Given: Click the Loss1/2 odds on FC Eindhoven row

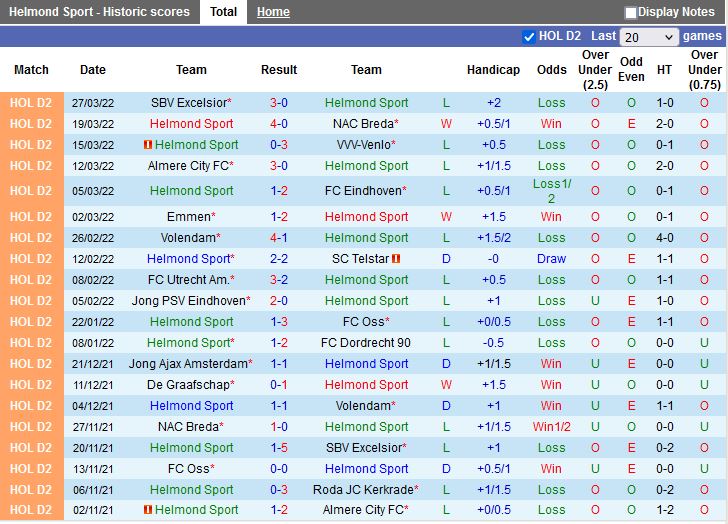Looking at the screenshot, I should [x=552, y=191].
